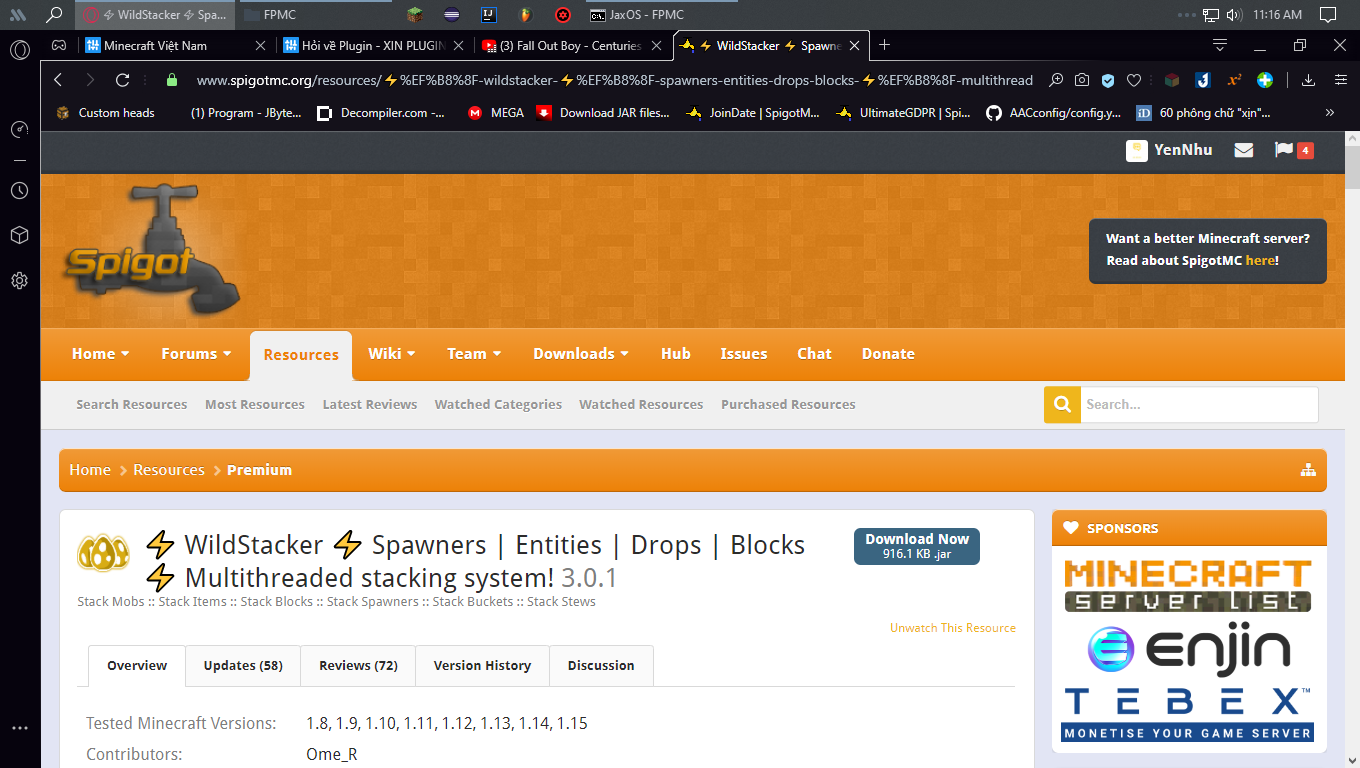
Task: Open the Latest Reviews link
Action: [370, 404]
